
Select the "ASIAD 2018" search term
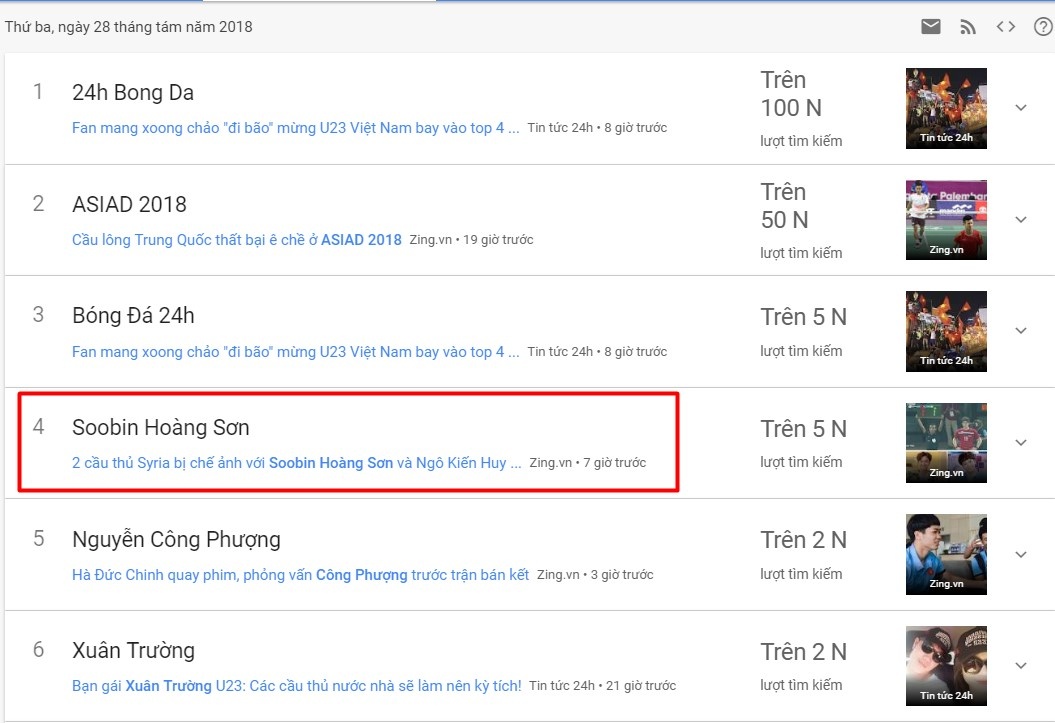tap(129, 204)
